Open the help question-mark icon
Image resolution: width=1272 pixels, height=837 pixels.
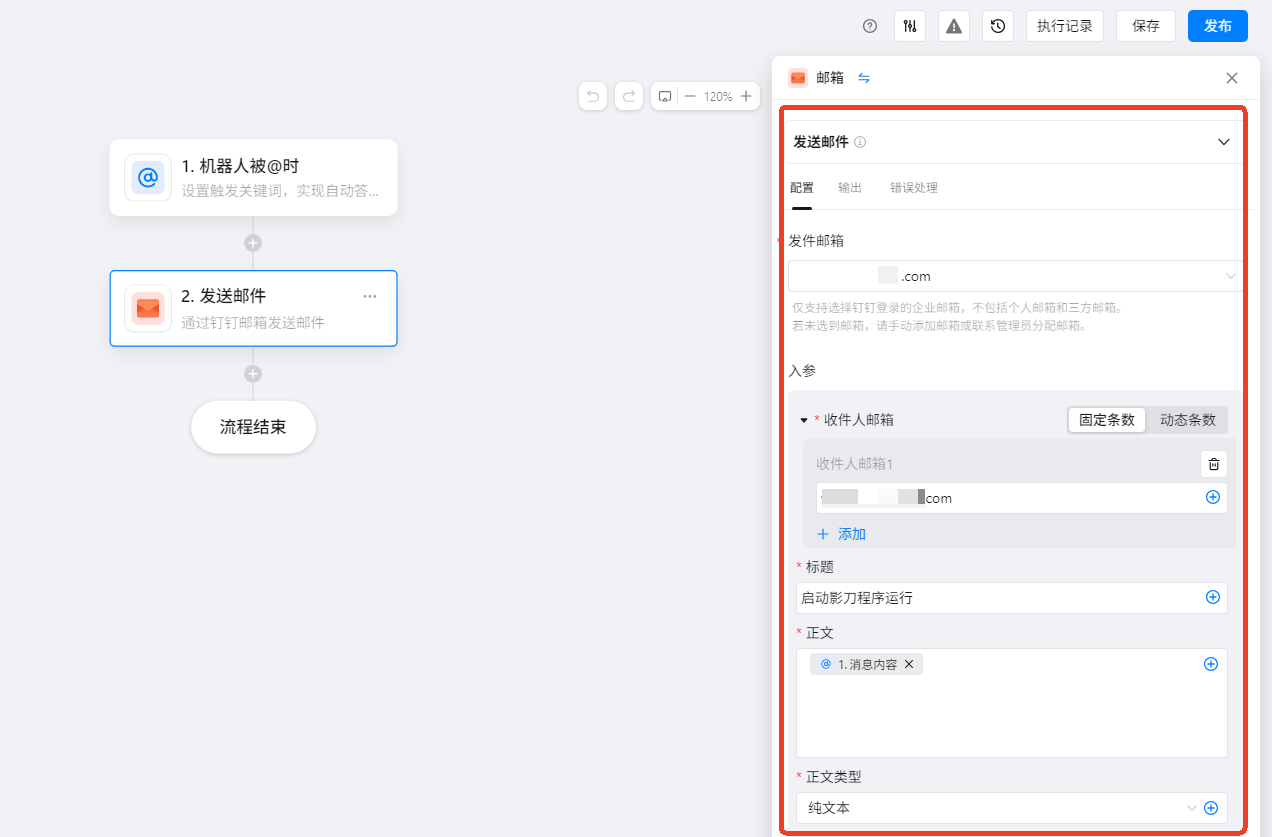(x=870, y=26)
